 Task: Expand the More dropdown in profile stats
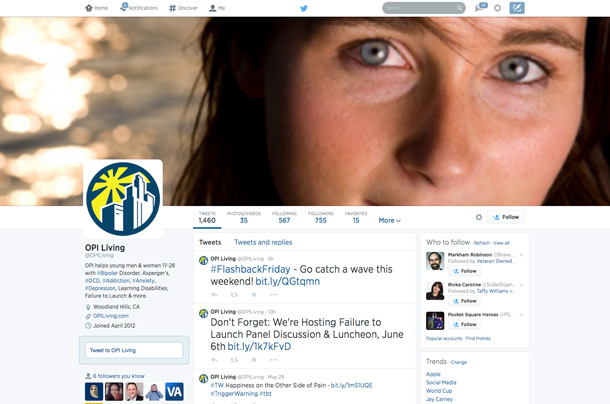(389, 220)
